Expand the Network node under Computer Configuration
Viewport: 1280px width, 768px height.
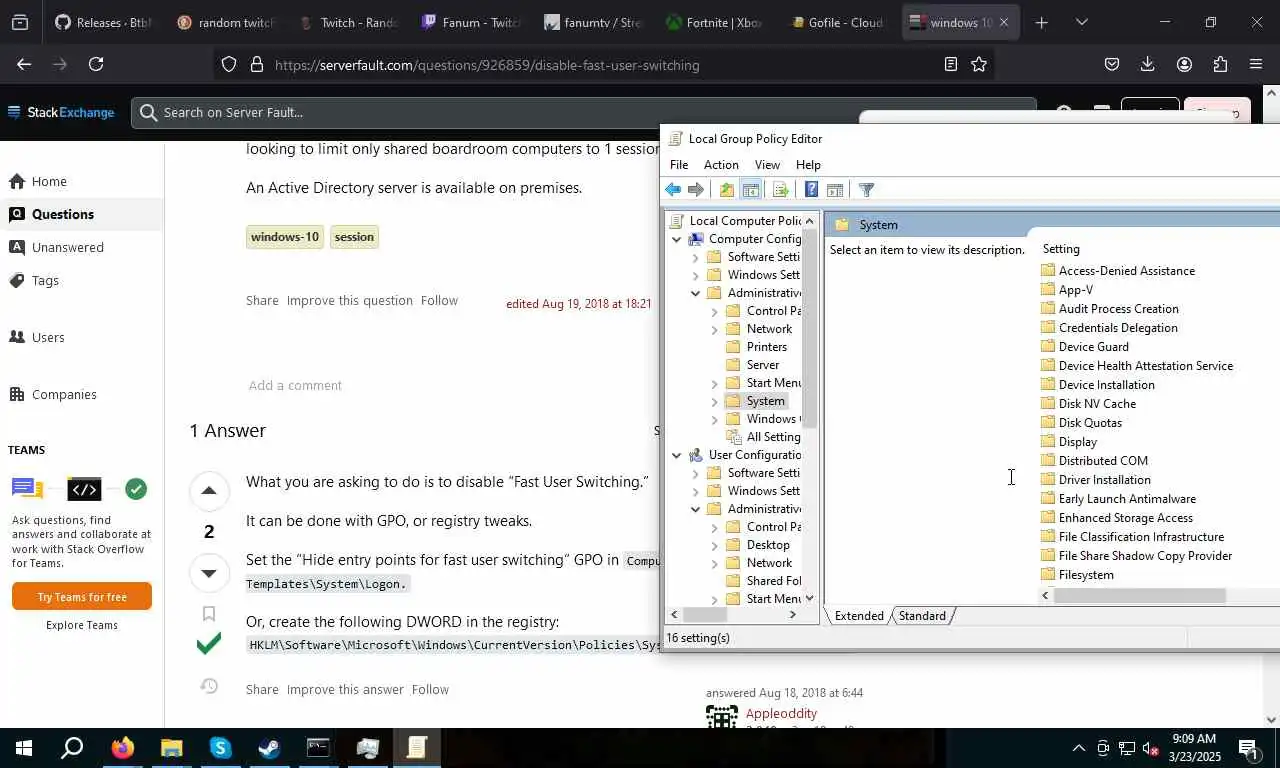click(715, 329)
